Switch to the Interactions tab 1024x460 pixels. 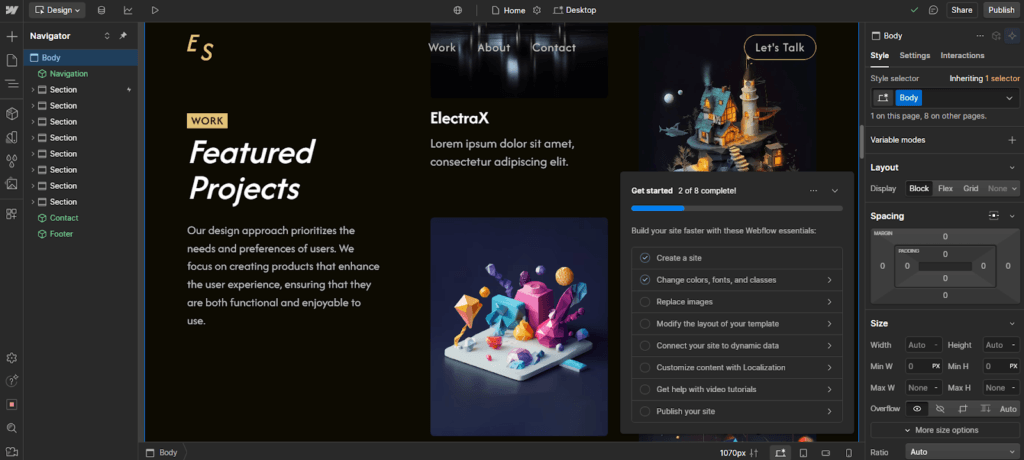tap(962, 56)
